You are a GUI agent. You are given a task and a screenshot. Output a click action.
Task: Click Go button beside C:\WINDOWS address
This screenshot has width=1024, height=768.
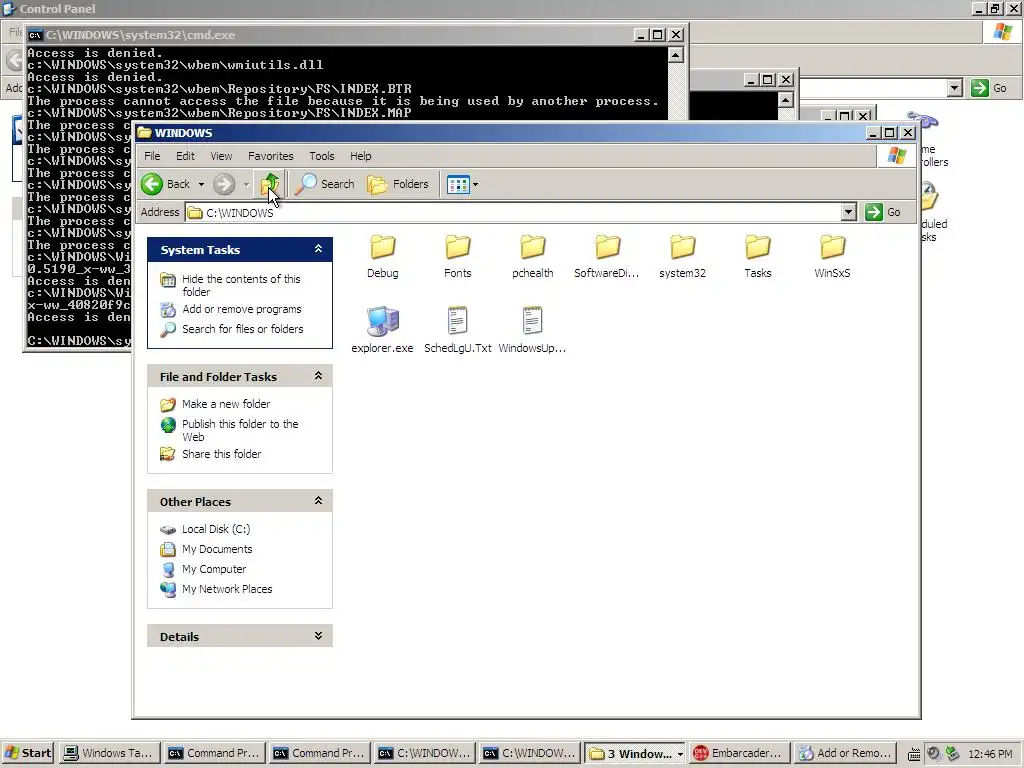point(884,212)
